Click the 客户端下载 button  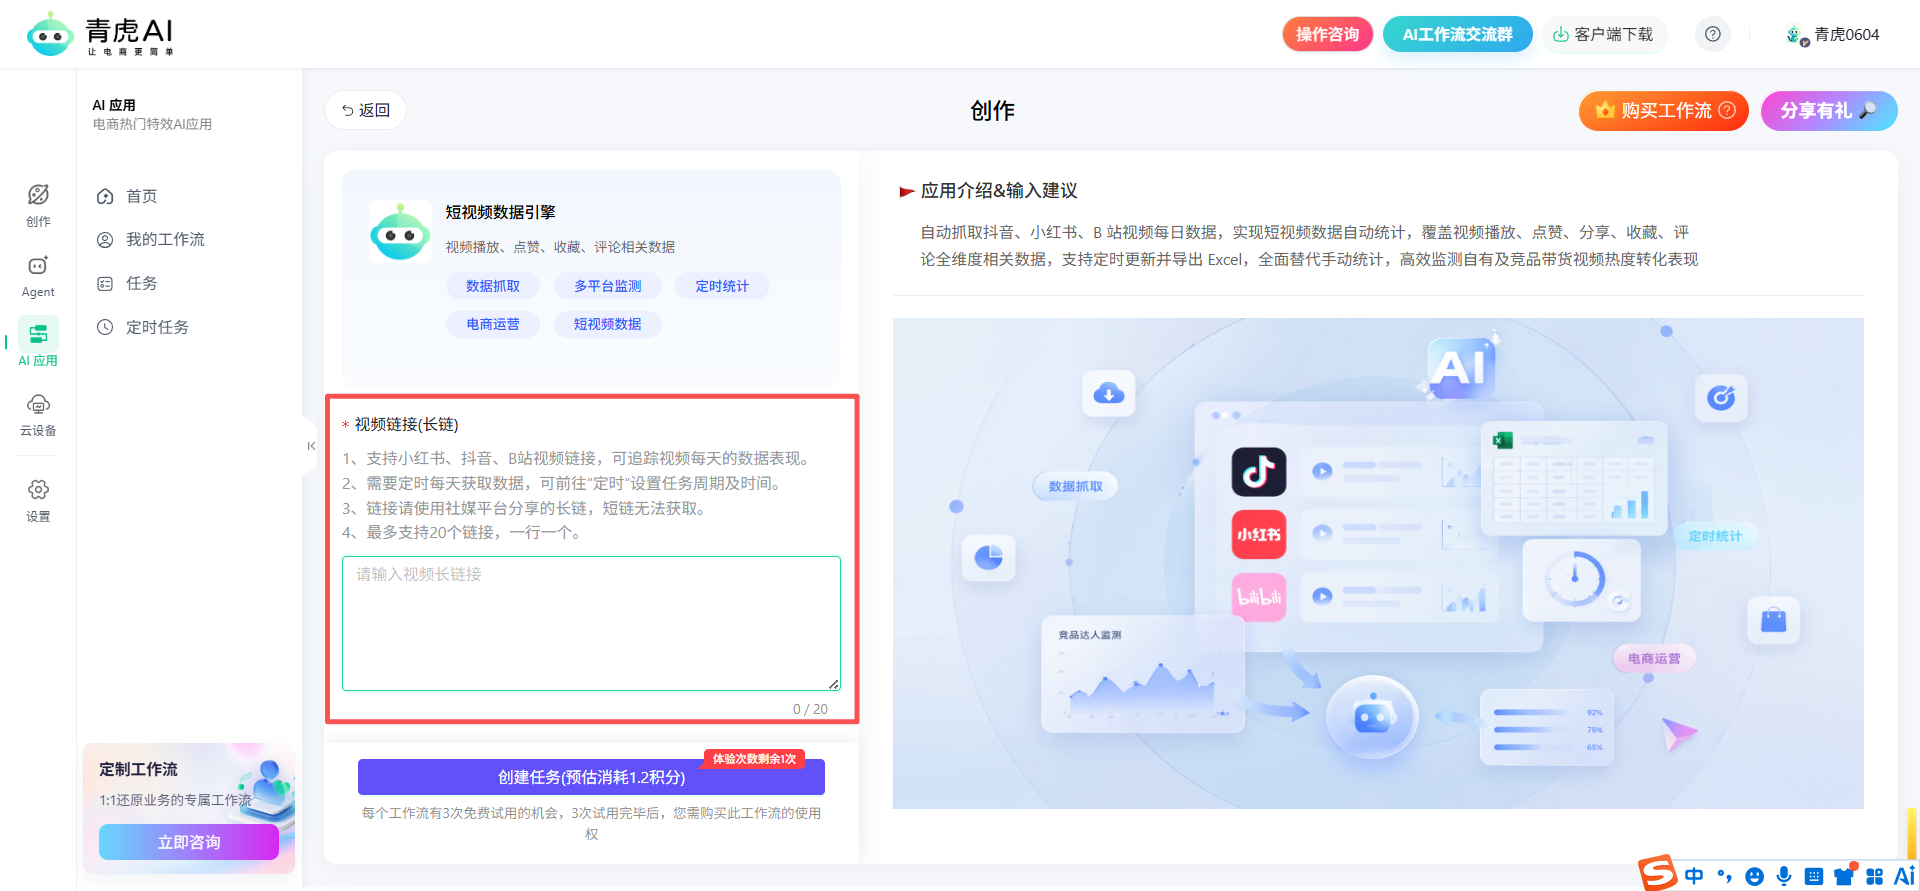pos(1604,34)
